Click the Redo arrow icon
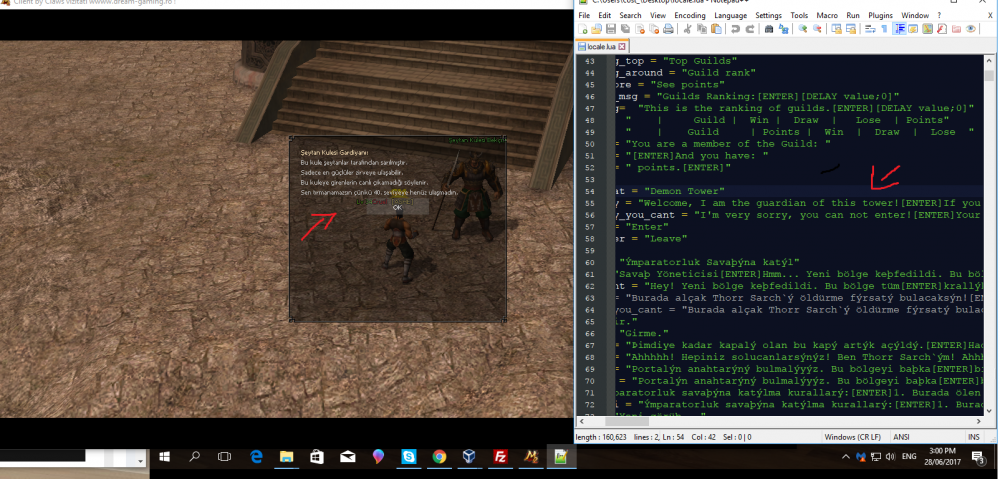Image resolution: width=1000 pixels, height=479 pixels. [750, 29]
